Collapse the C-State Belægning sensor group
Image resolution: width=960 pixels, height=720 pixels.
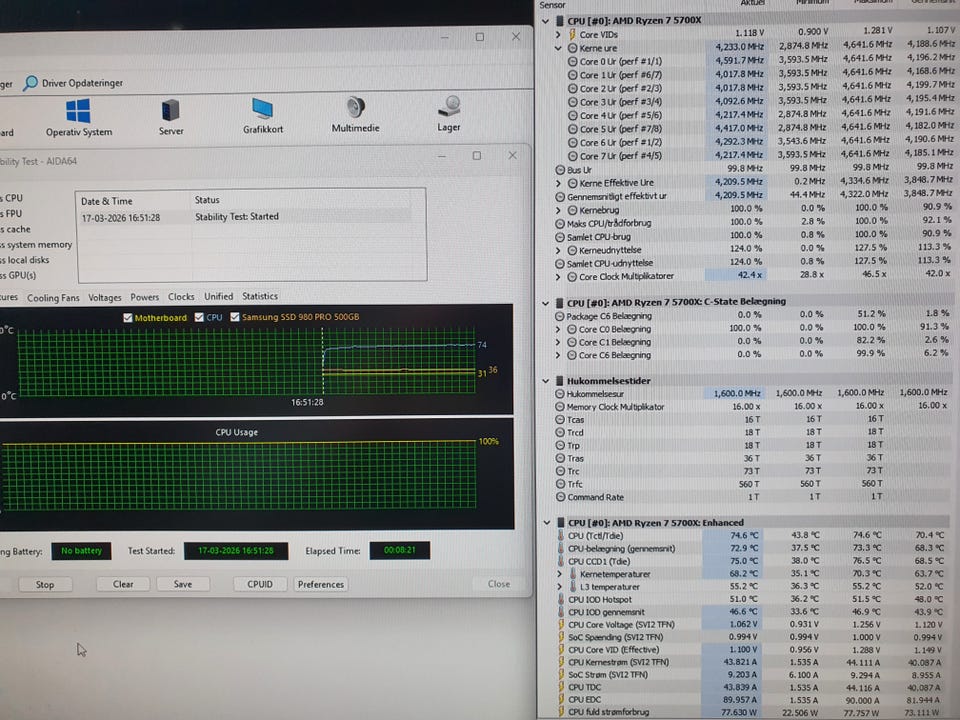pos(546,301)
